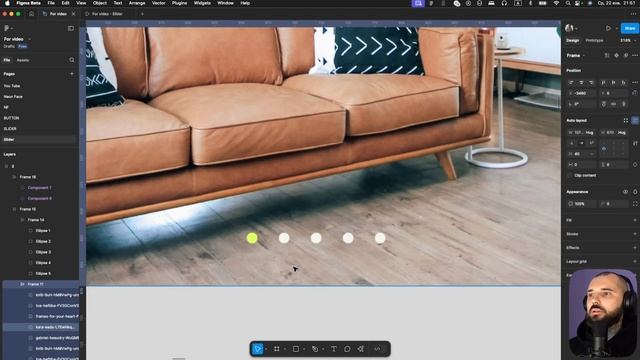The image size is (640, 360).
Task: Open macOS Control Center icon
Action: 579,3
